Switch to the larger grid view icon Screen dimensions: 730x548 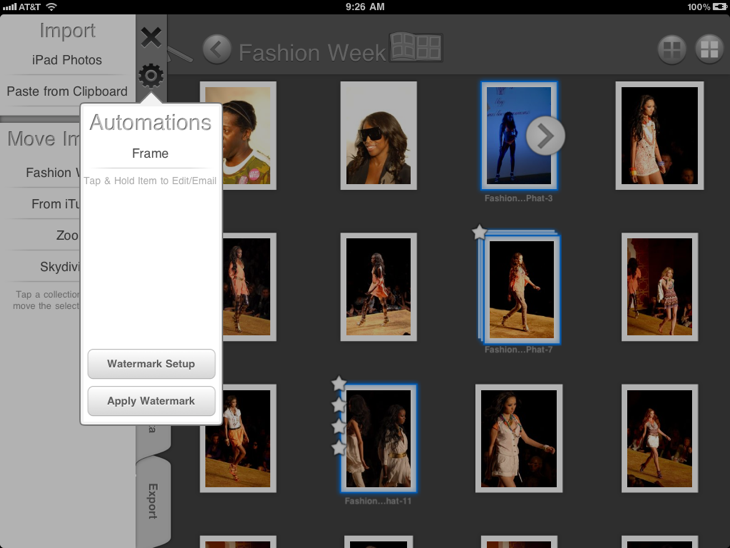click(x=709, y=49)
